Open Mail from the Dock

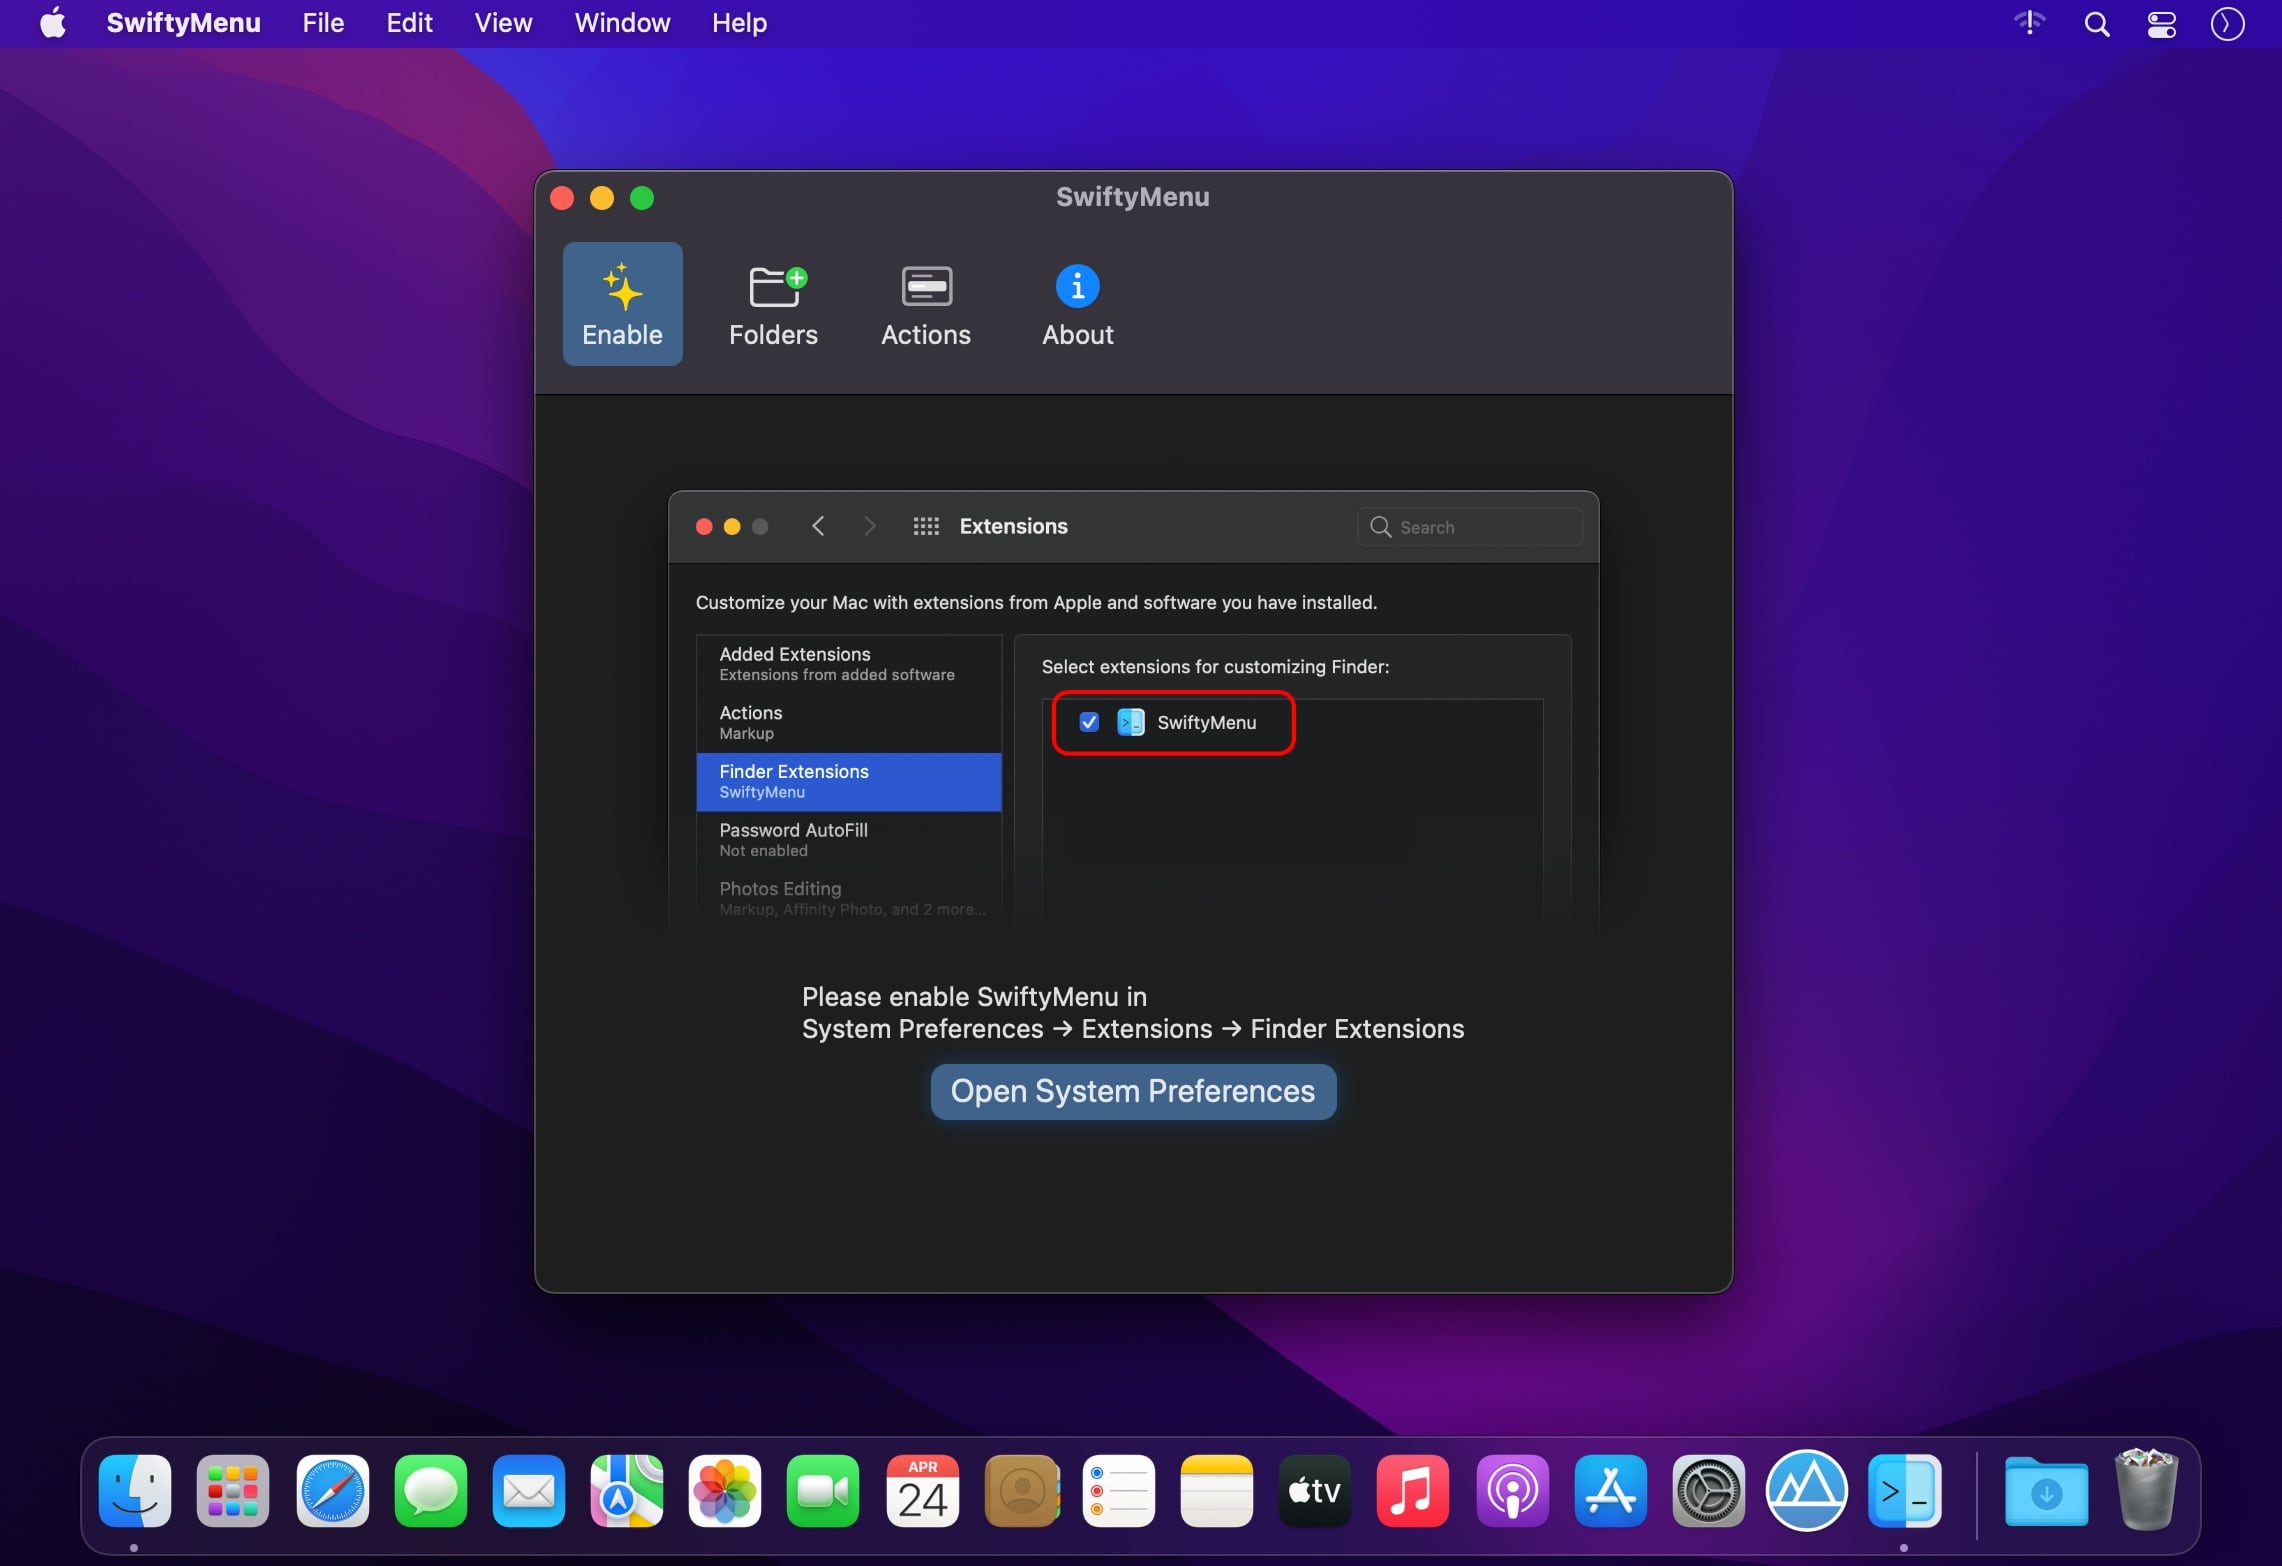pyautogui.click(x=528, y=1491)
